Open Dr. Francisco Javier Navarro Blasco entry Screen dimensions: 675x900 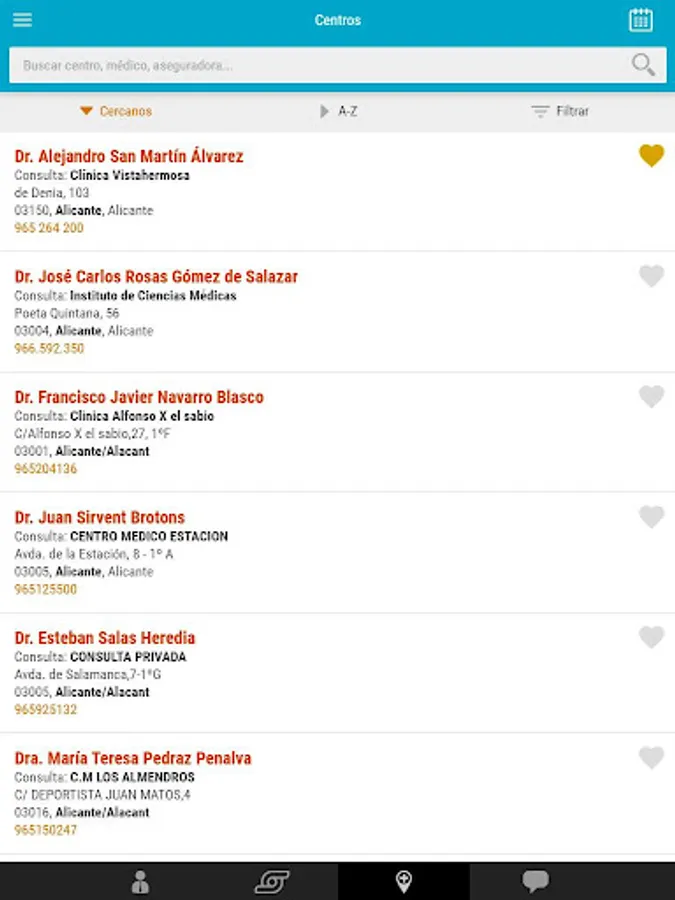139,397
